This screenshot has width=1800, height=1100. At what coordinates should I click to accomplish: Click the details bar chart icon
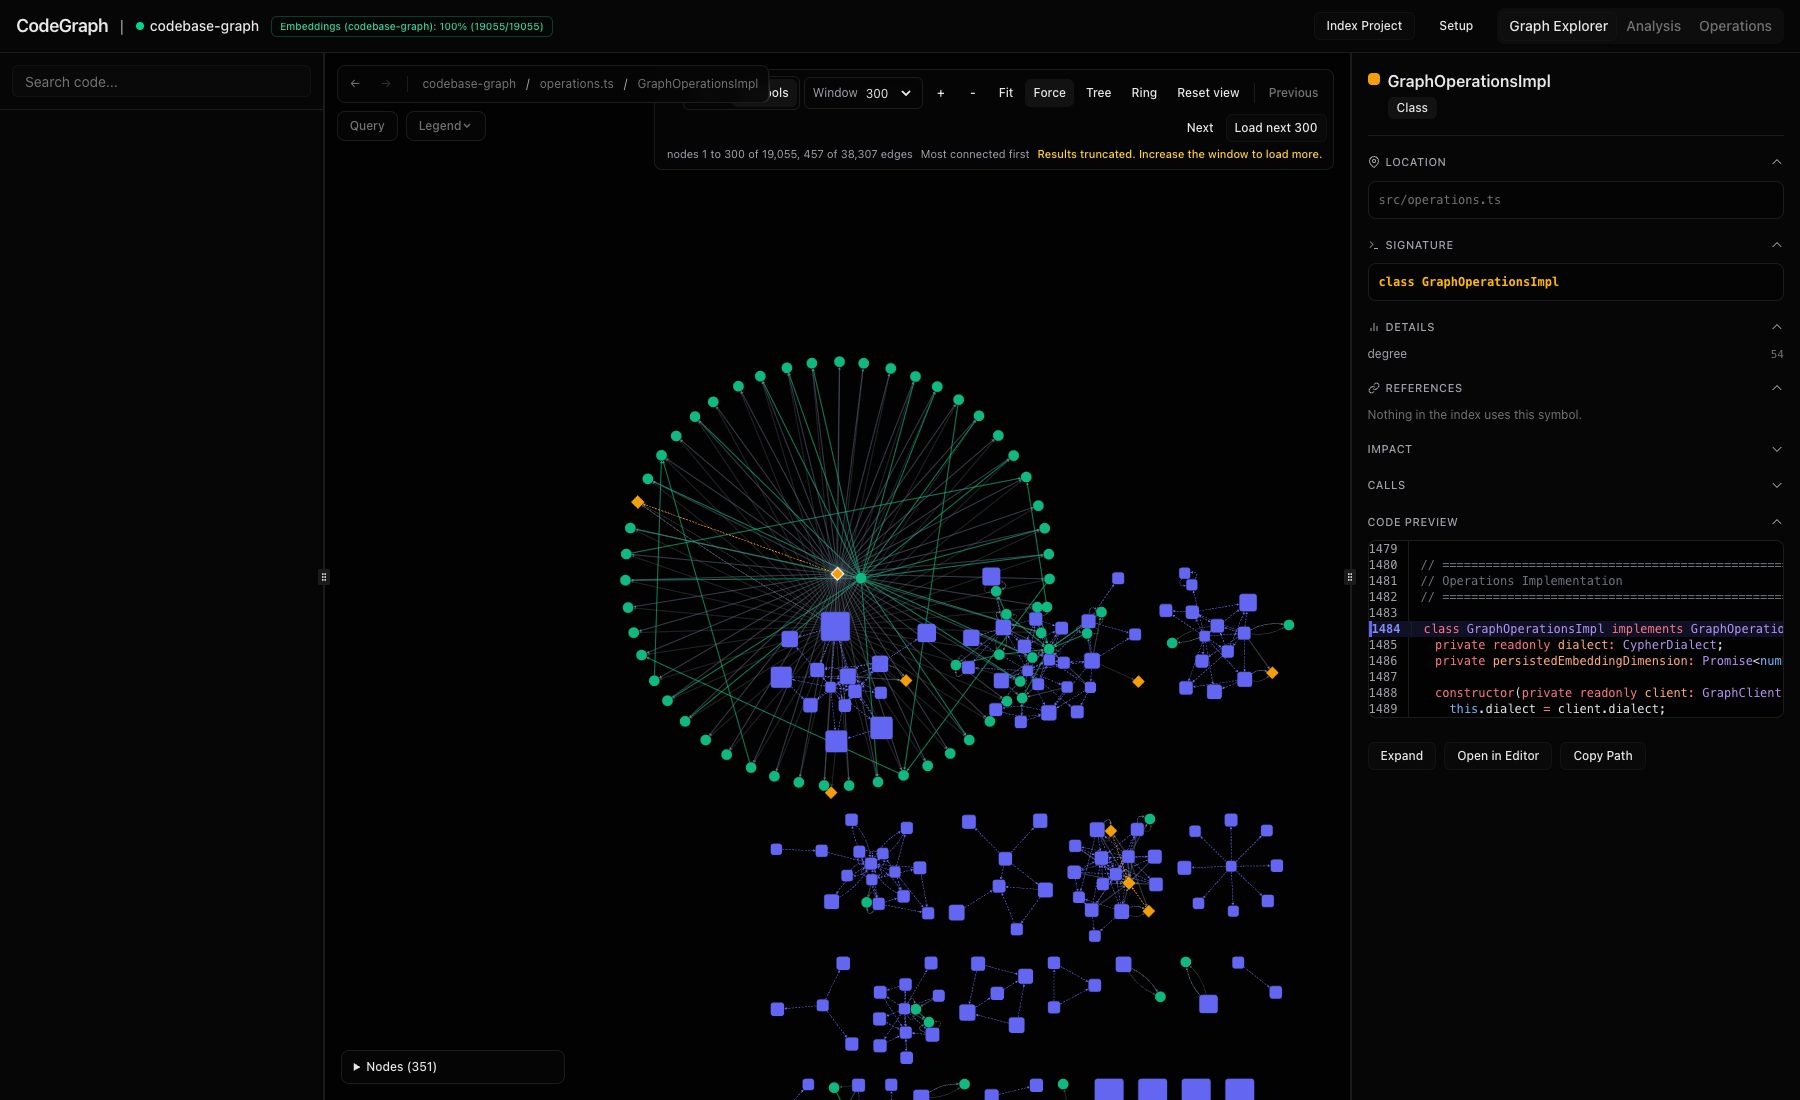1374,327
